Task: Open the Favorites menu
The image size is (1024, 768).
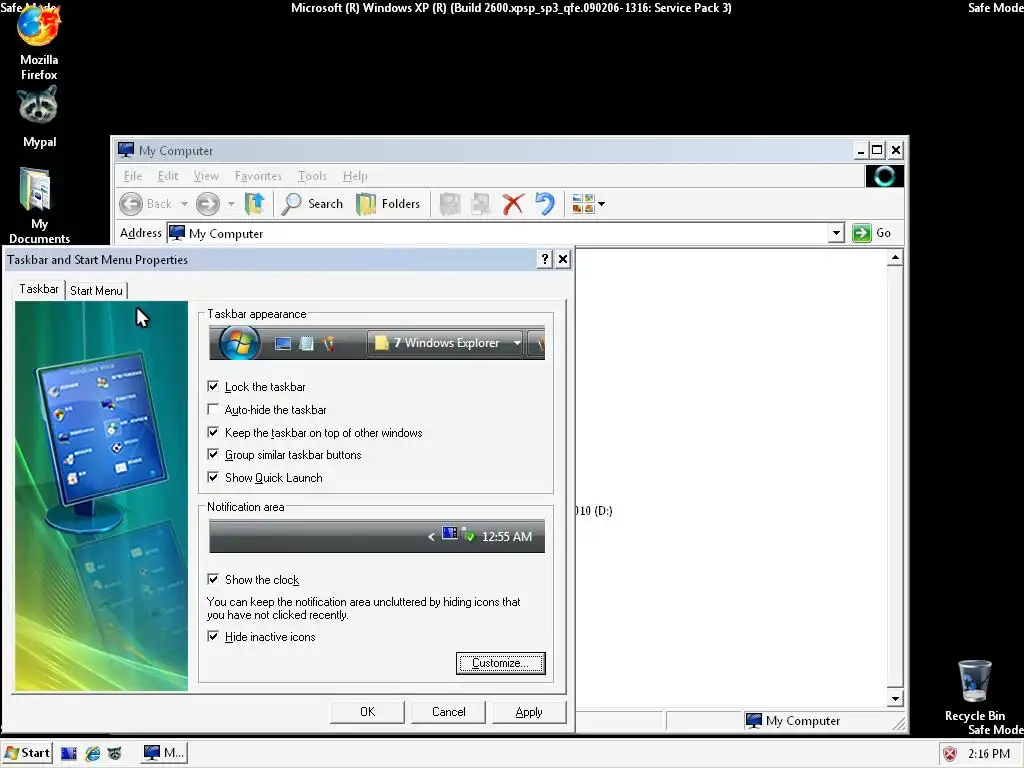Action: click(x=258, y=176)
